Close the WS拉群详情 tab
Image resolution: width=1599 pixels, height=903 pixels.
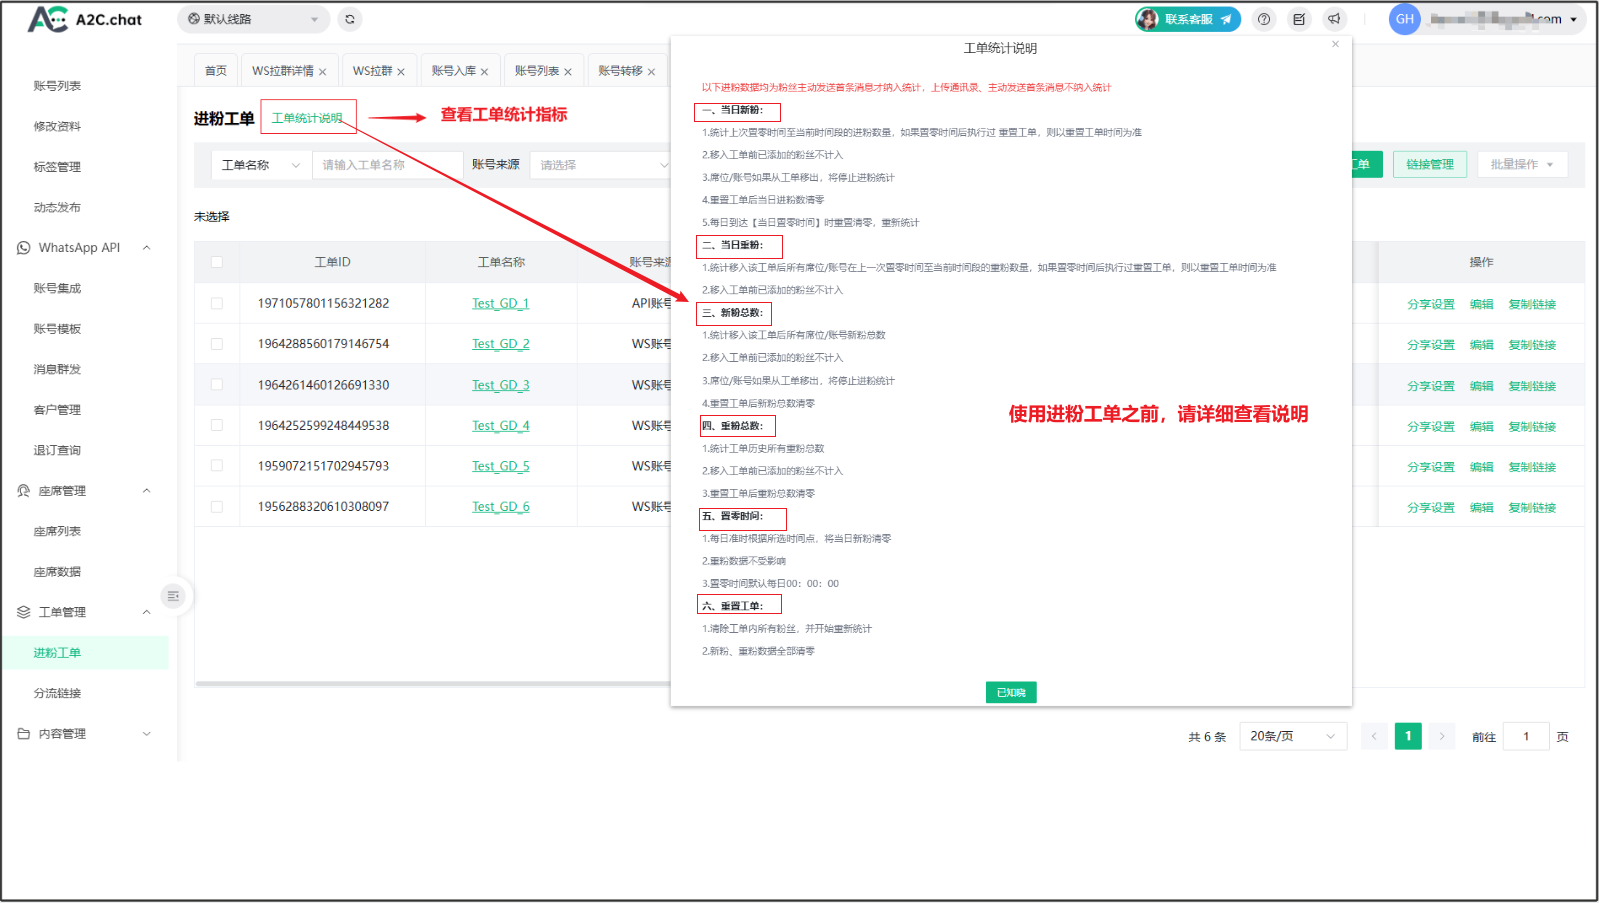click(x=323, y=72)
